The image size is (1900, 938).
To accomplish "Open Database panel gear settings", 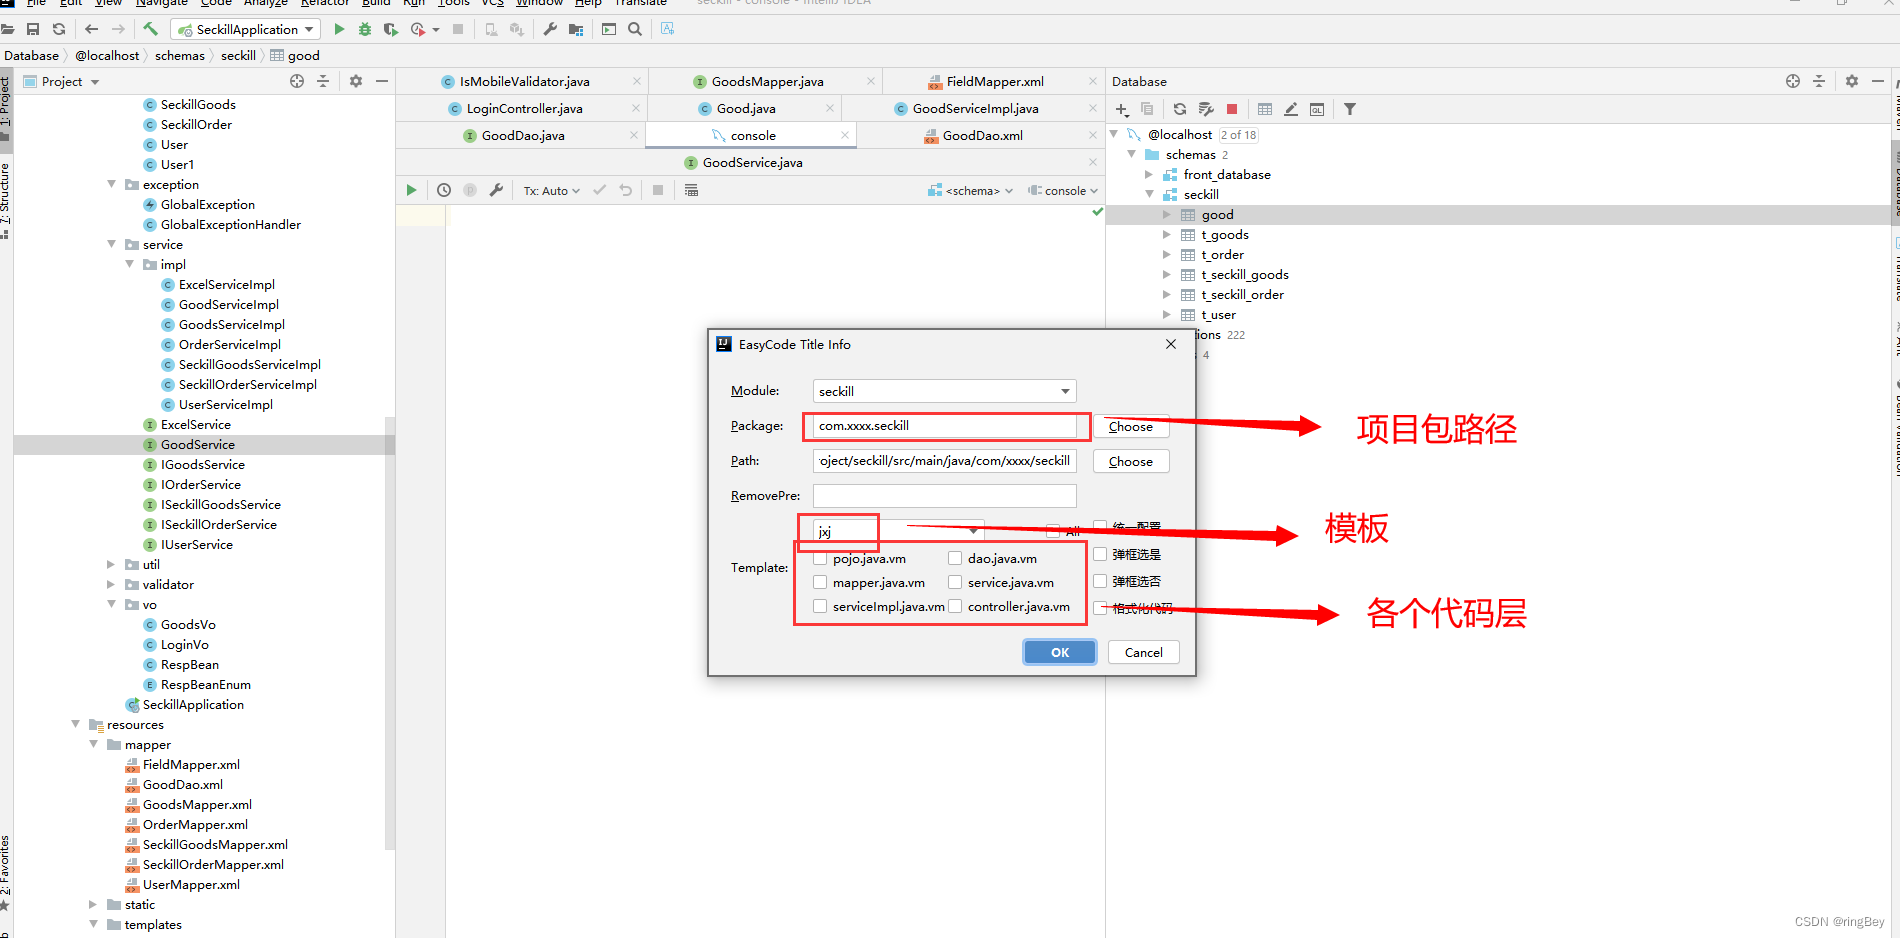I will (1852, 81).
